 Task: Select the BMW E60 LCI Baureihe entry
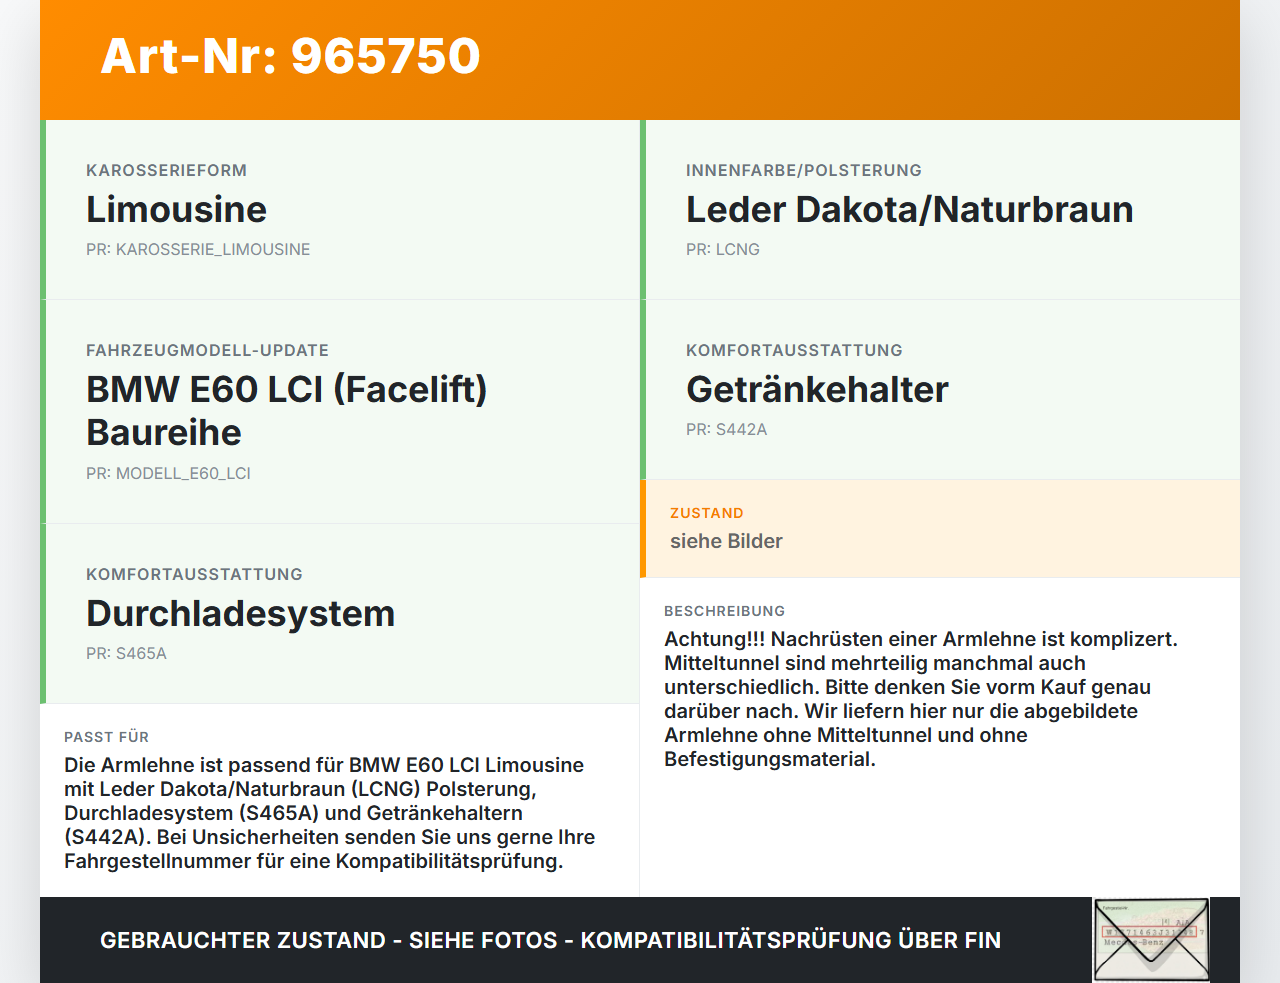tap(287, 410)
